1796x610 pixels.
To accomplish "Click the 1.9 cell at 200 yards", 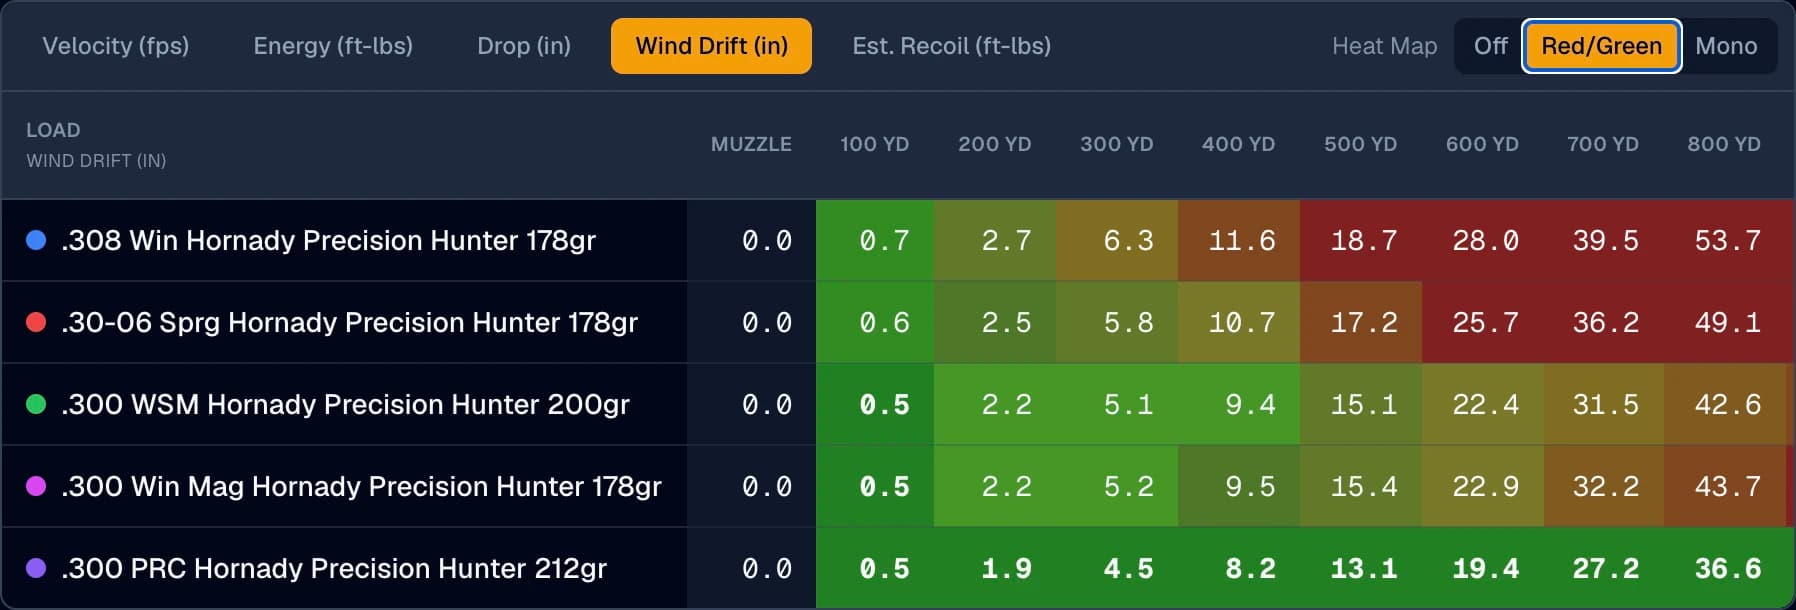I will (995, 568).
